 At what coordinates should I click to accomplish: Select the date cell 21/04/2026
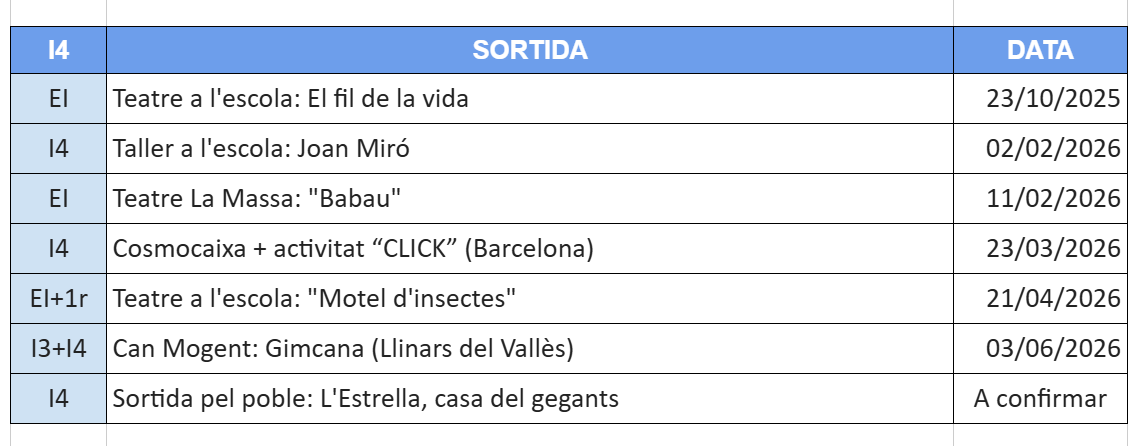point(1040,299)
